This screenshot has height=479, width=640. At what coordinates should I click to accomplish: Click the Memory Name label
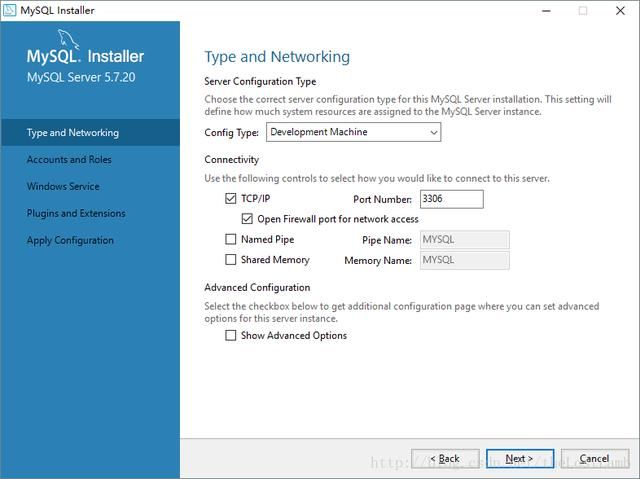(378, 260)
